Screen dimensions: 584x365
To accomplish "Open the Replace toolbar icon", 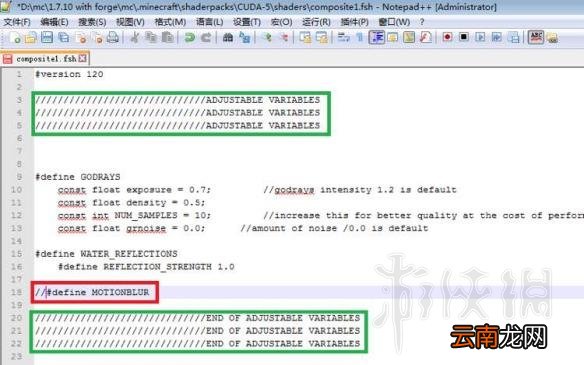I will (244, 37).
